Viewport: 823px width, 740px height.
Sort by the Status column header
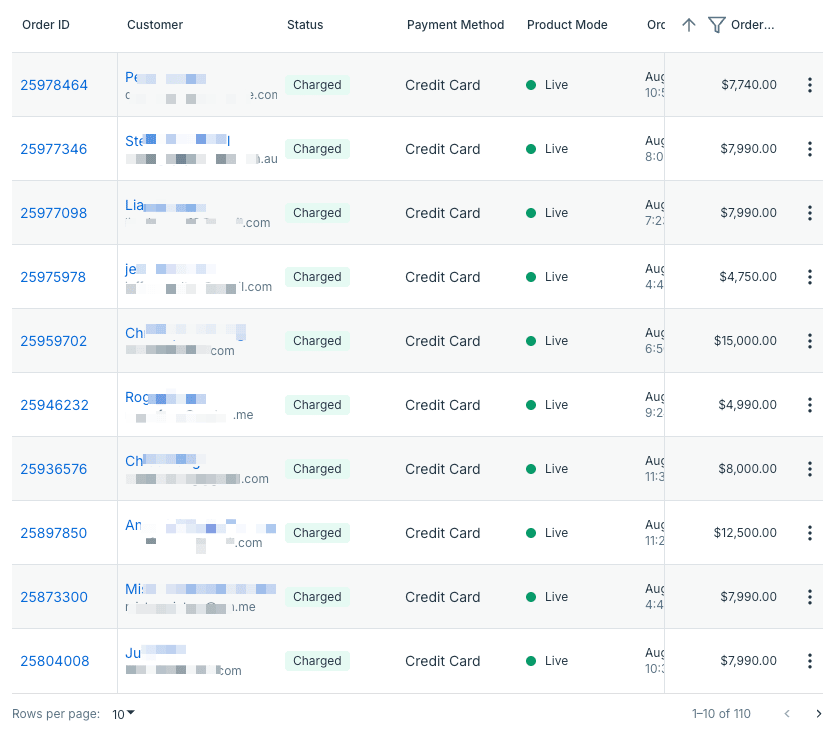pyautogui.click(x=305, y=25)
